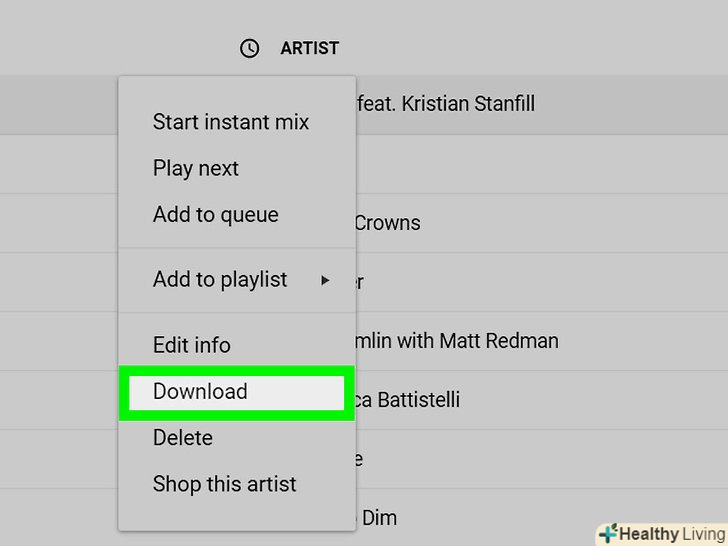Click Add to queue menu entry
The width and height of the screenshot is (728, 546).
[x=215, y=215]
